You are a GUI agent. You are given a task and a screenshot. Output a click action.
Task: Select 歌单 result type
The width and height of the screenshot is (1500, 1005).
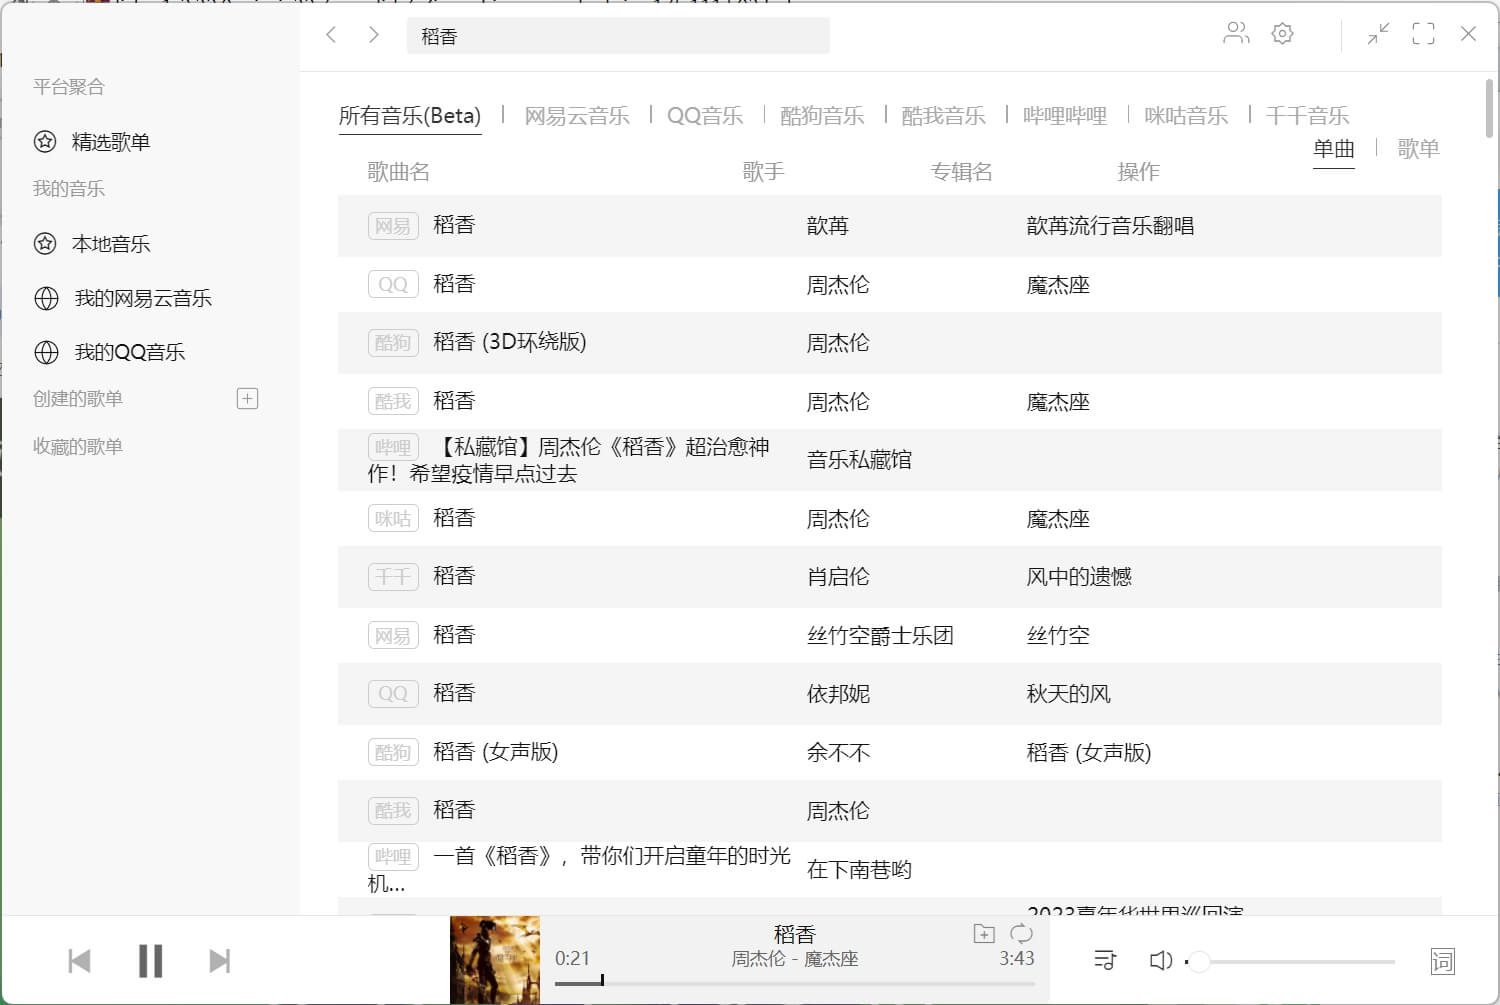(1418, 149)
